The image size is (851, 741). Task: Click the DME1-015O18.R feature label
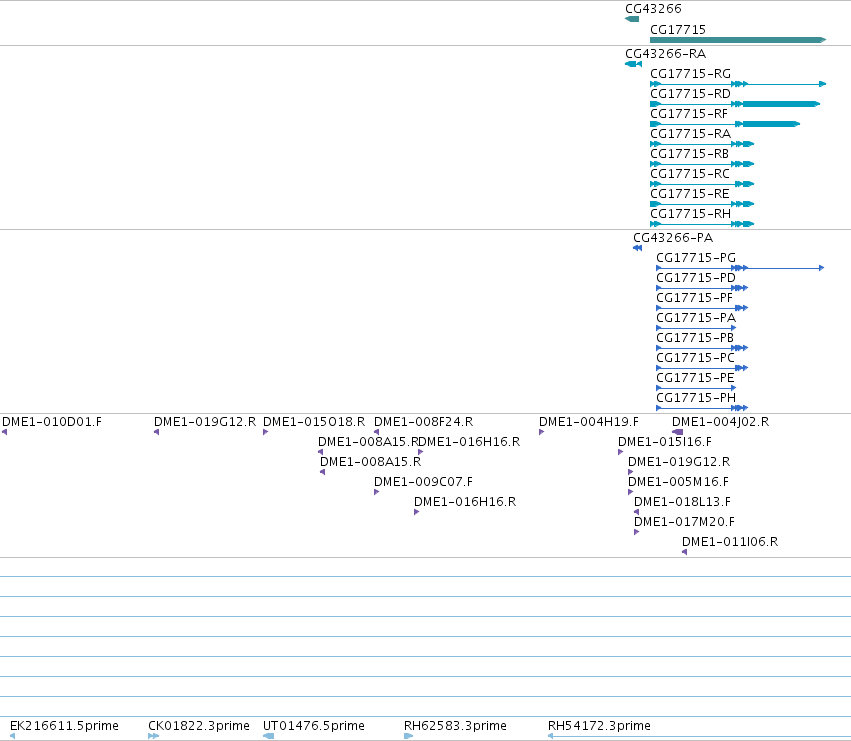click(314, 422)
